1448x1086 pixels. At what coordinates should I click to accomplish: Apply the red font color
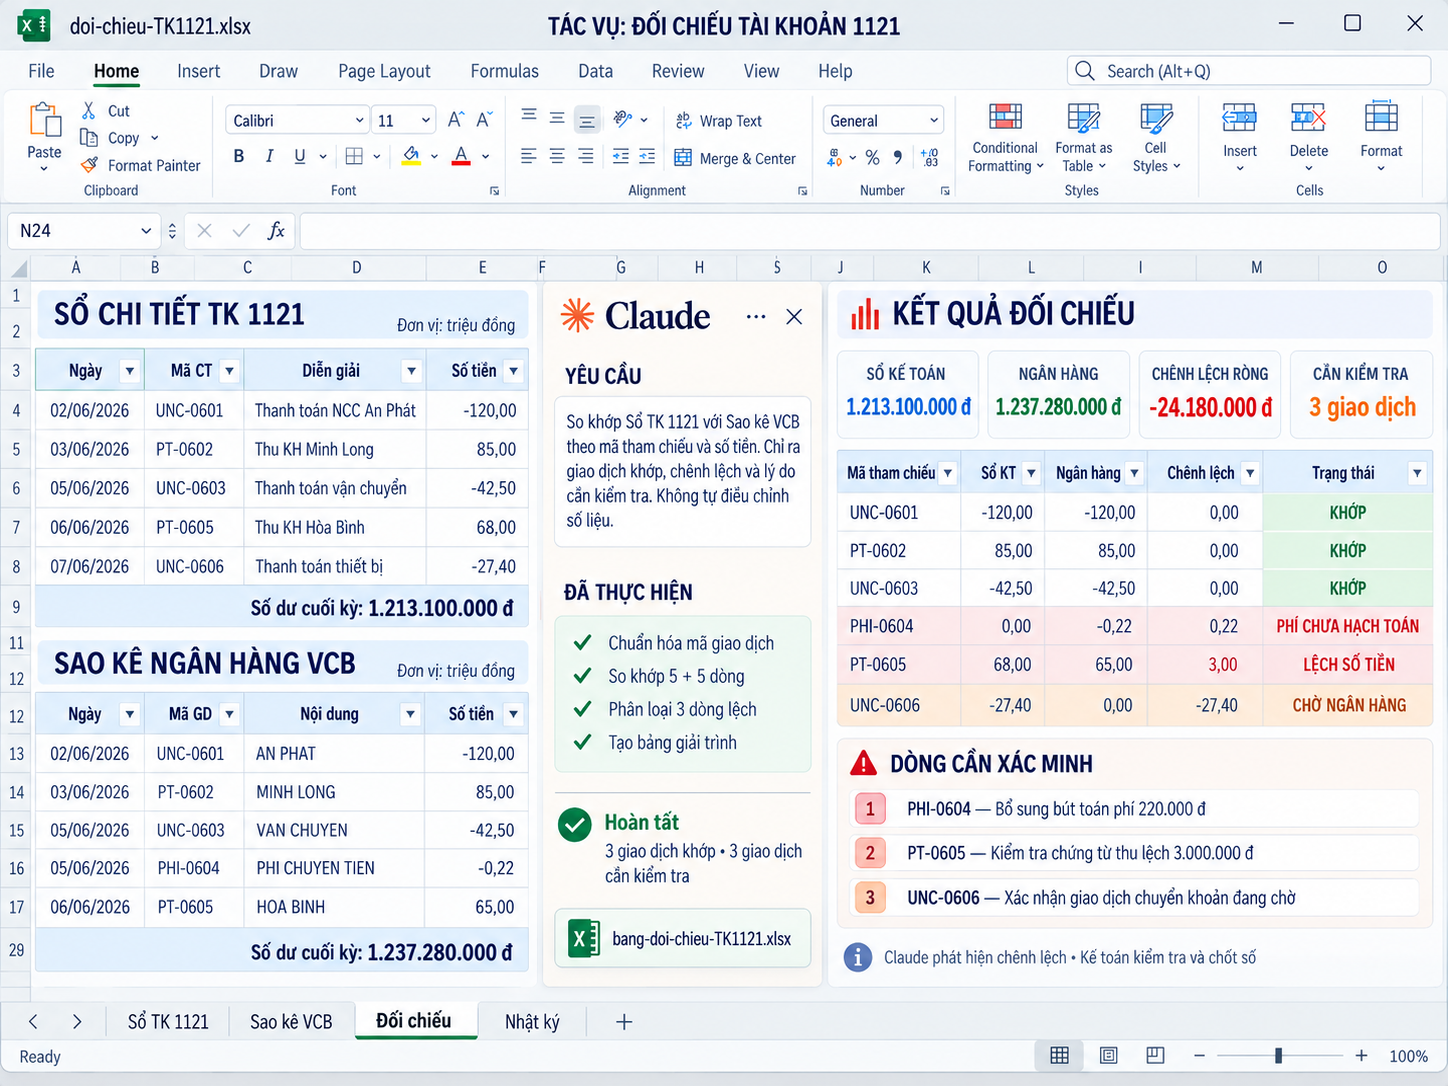461,156
